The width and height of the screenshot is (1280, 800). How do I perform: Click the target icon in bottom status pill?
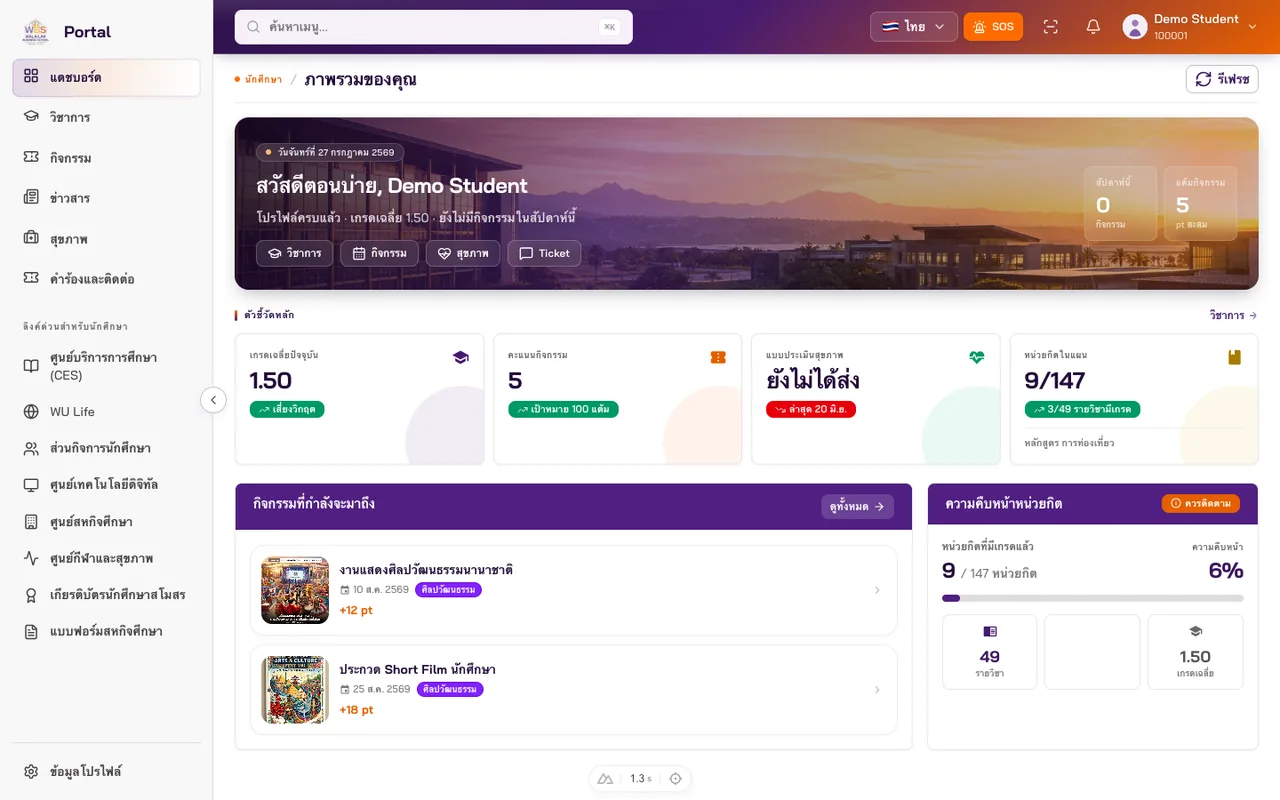click(675, 779)
